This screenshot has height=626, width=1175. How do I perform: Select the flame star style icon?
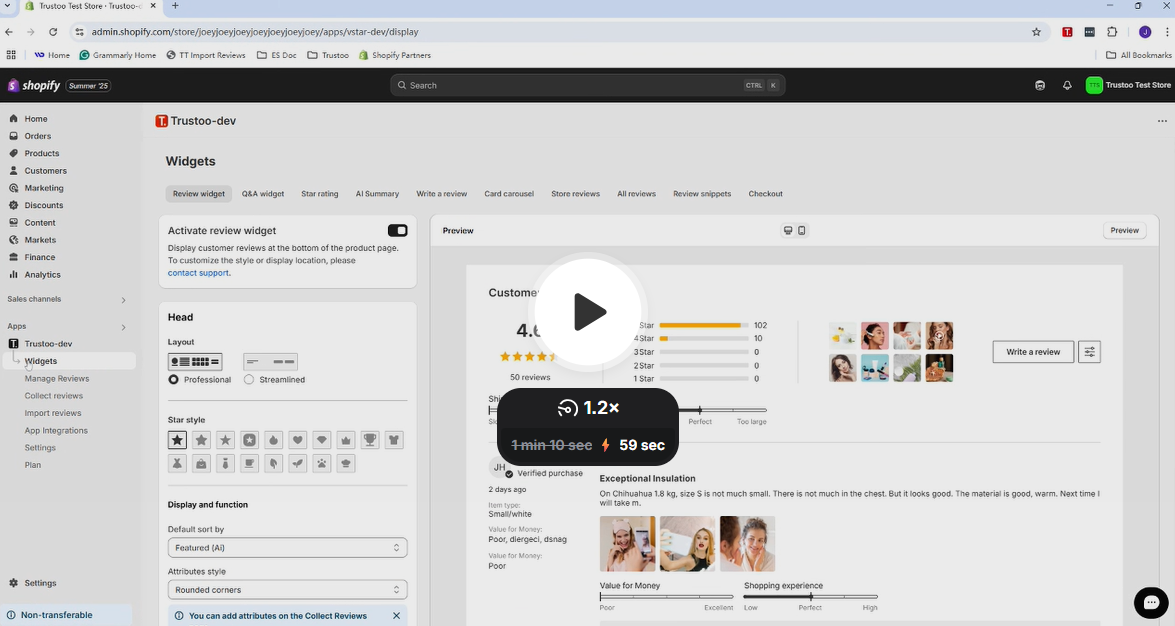tap(274, 440)
